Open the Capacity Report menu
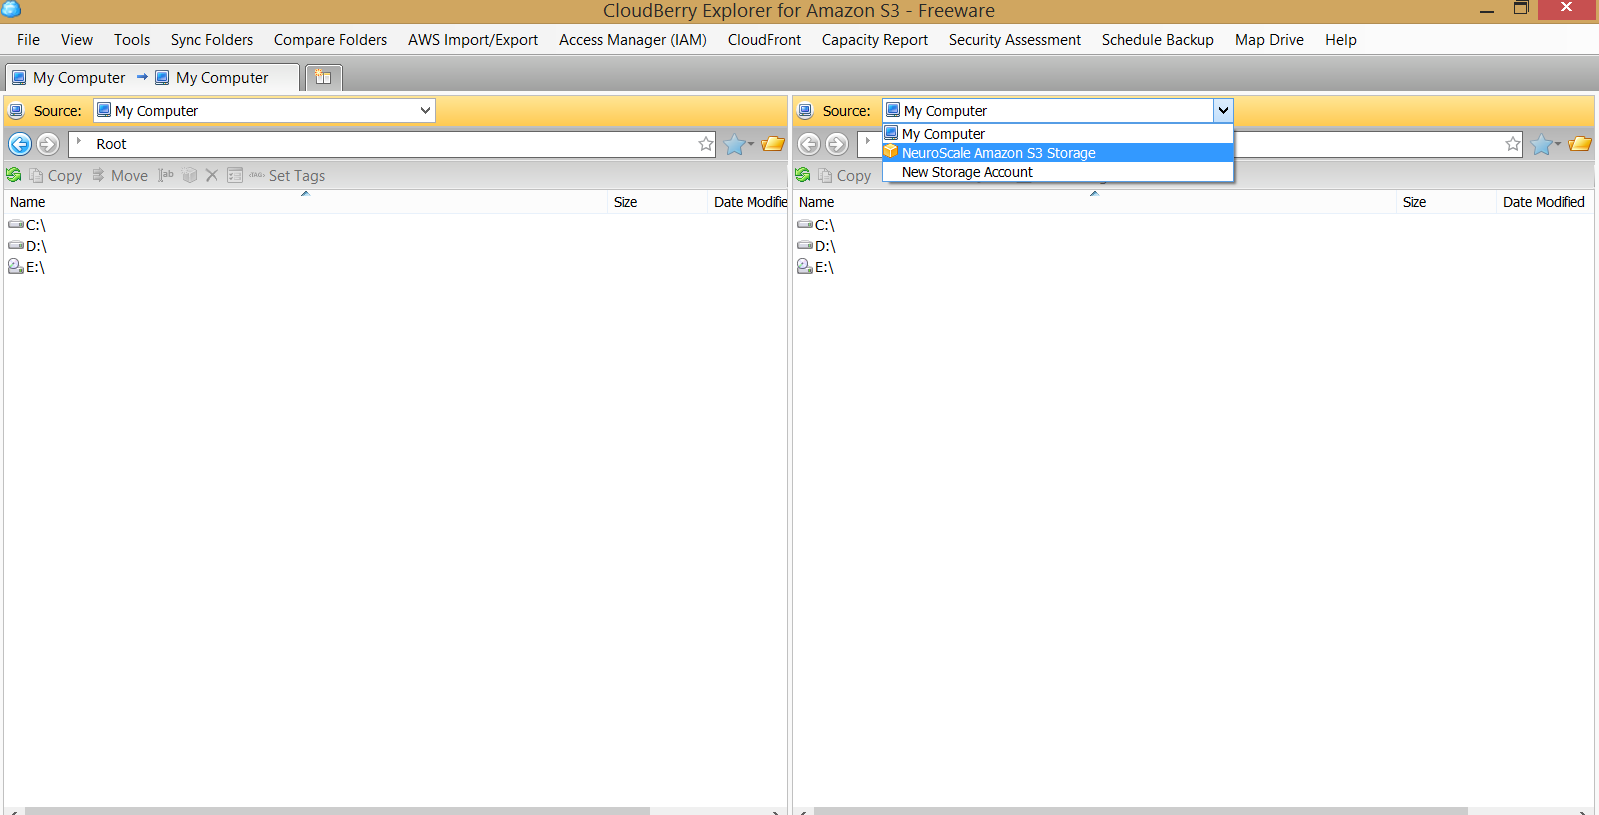The width and height of the screenshot is (1599, 815). click(875, 40)
